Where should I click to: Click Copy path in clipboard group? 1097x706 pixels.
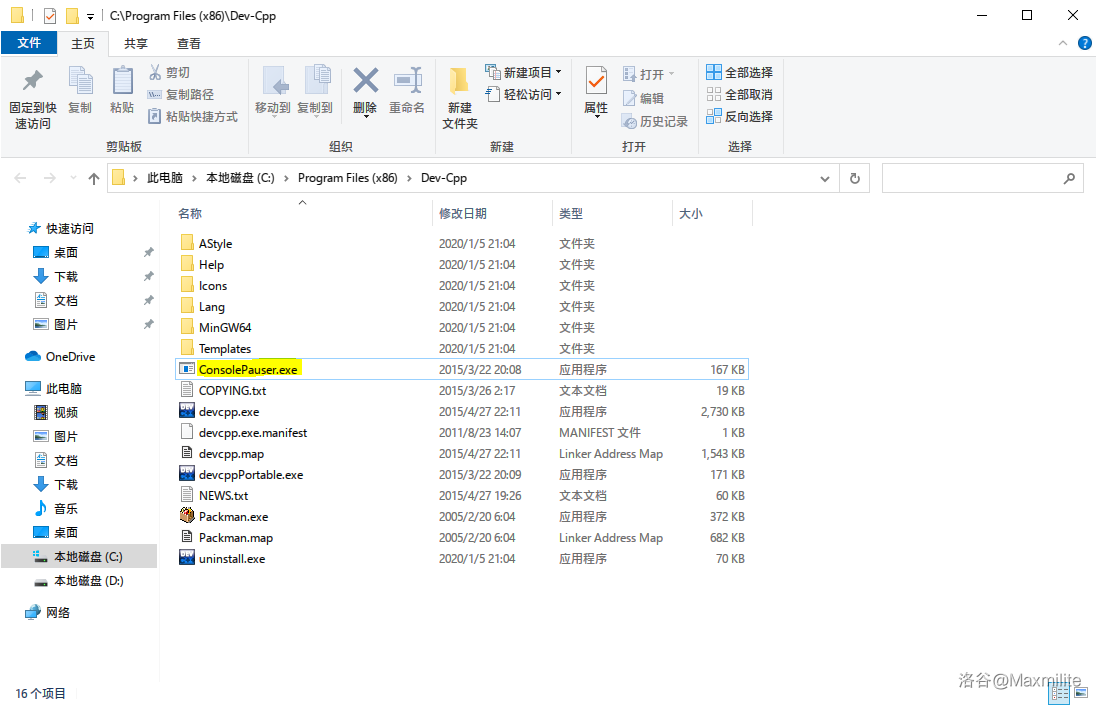[181, 94]
